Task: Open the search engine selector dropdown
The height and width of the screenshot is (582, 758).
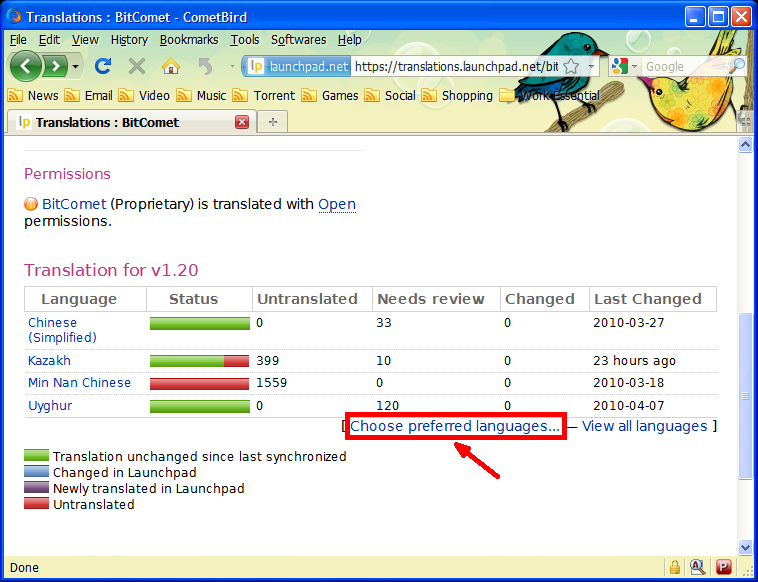Action: point(627,66)
